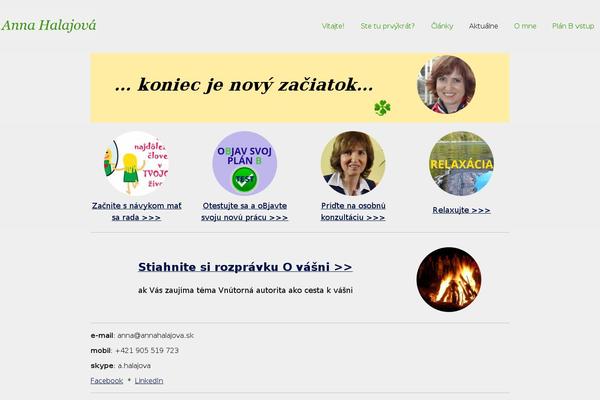This screenshot has width=600, height=400.
Task: Click Stiahnite si rozprávku O vášni link
Action: (x=245, y=267)
